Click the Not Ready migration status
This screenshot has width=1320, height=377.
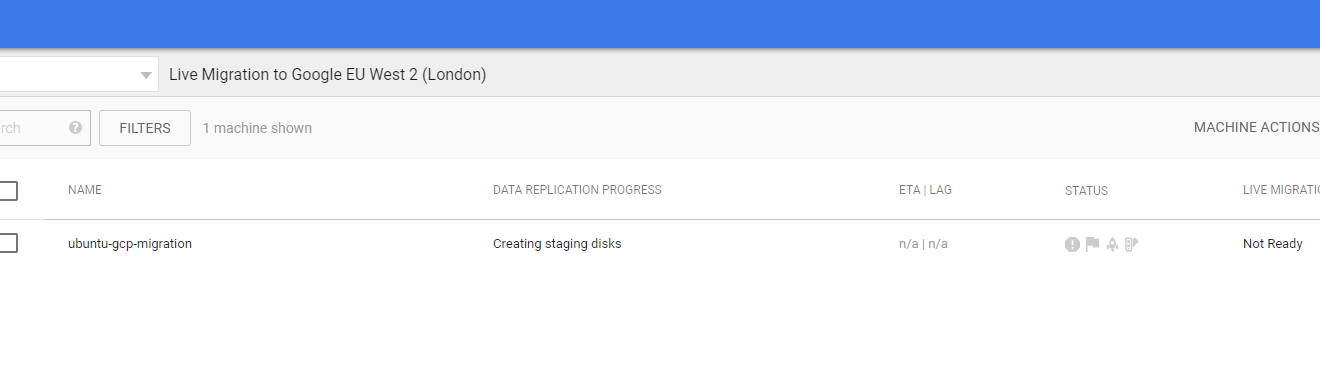(x=1273, y=244)
